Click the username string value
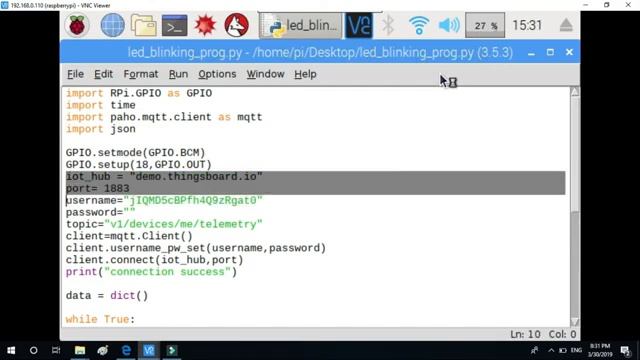The height and width of the screenshot is (360, 640). [193, 200]
